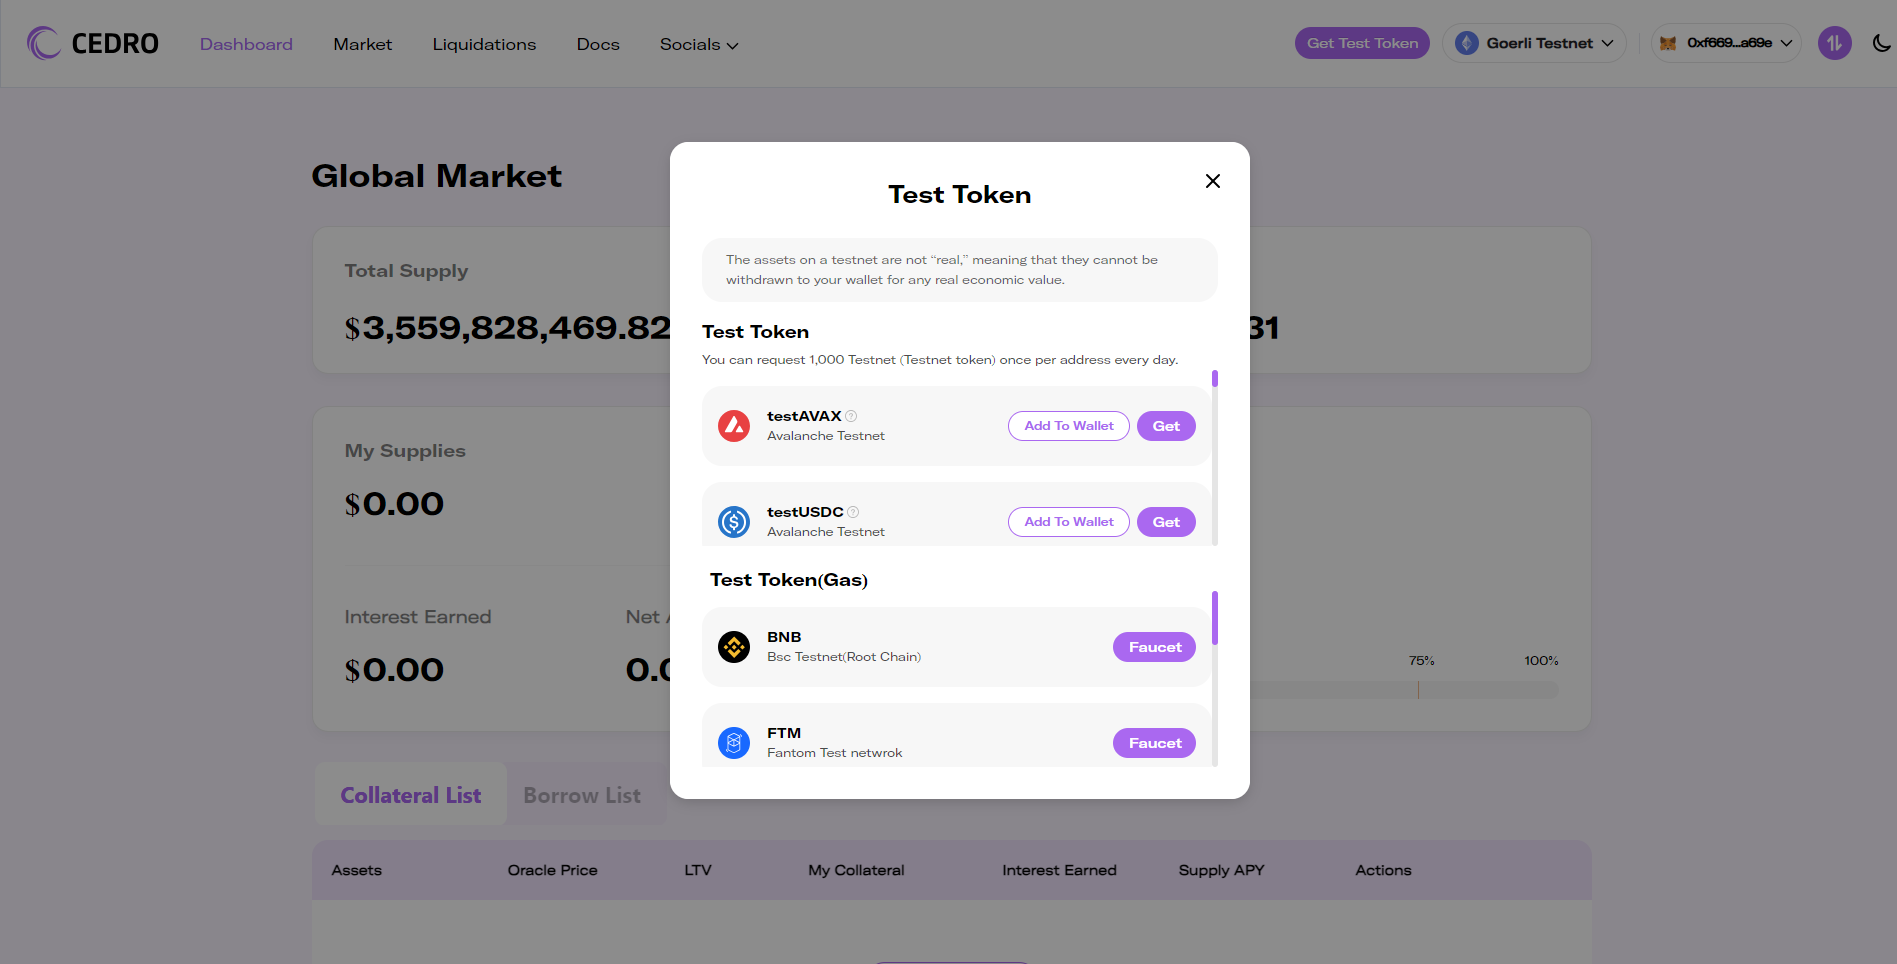The image size is (1897, 964).
Task: Click the CEDRO logo icon
Action: pyautogui.click(x=44, y=43)
